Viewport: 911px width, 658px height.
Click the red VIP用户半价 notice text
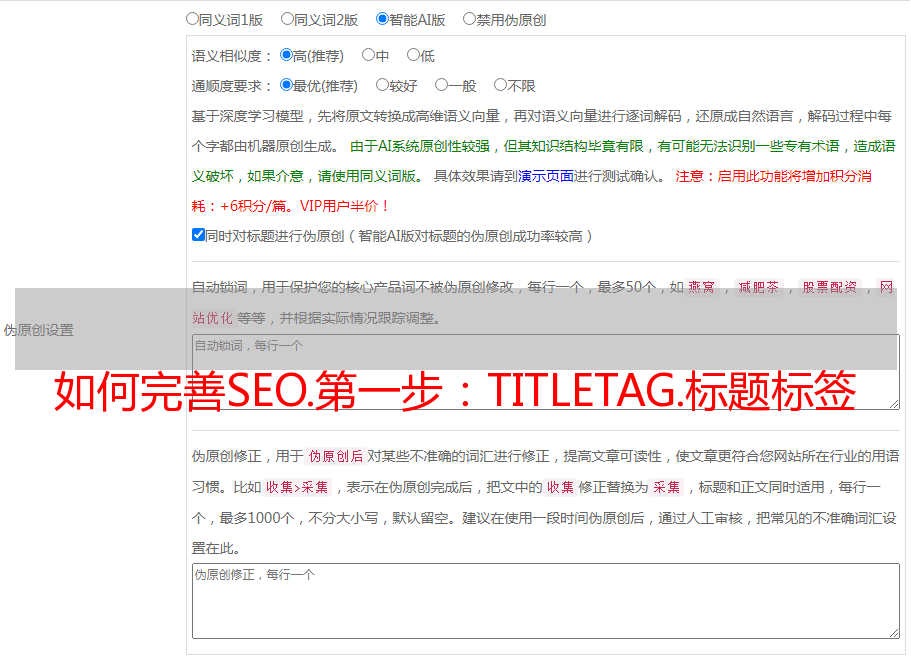pos(343,206)
